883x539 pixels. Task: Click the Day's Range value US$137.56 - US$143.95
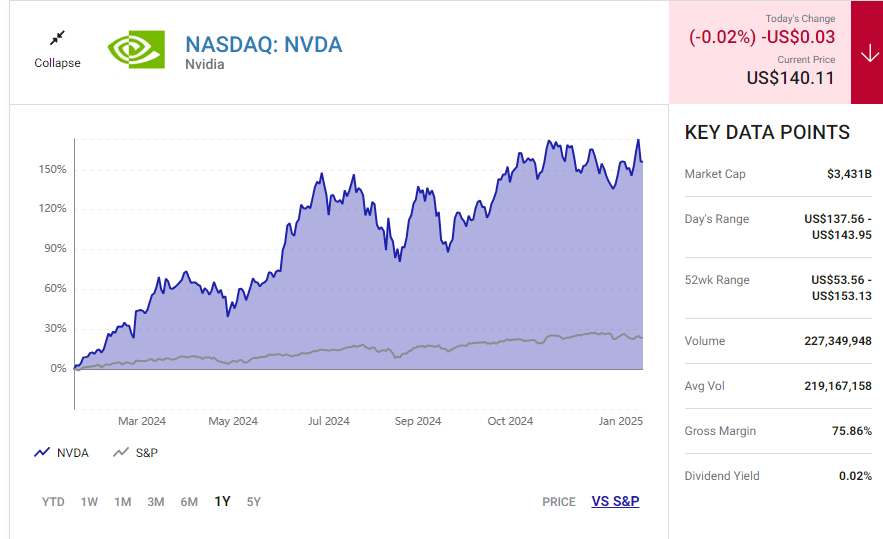[838, 227]
